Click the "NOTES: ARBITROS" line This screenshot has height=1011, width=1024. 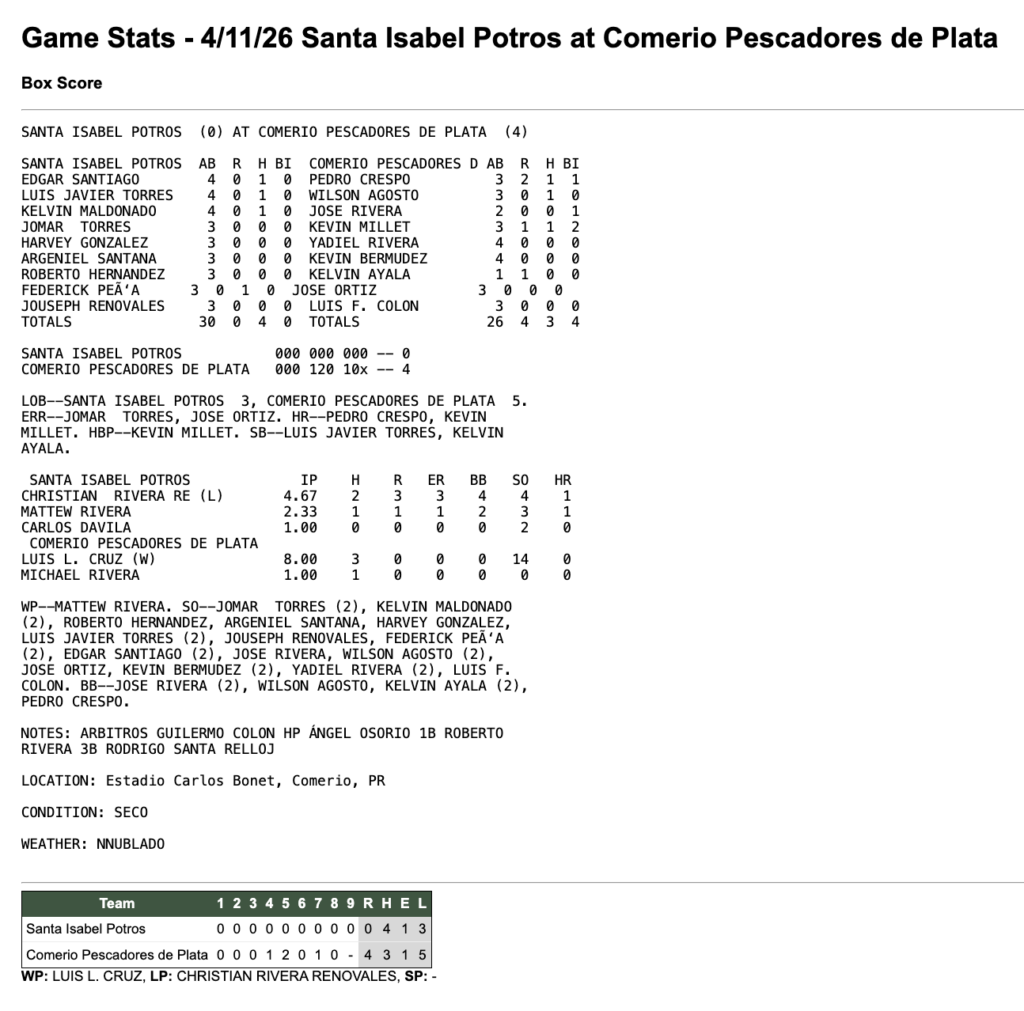coord(262,733)
